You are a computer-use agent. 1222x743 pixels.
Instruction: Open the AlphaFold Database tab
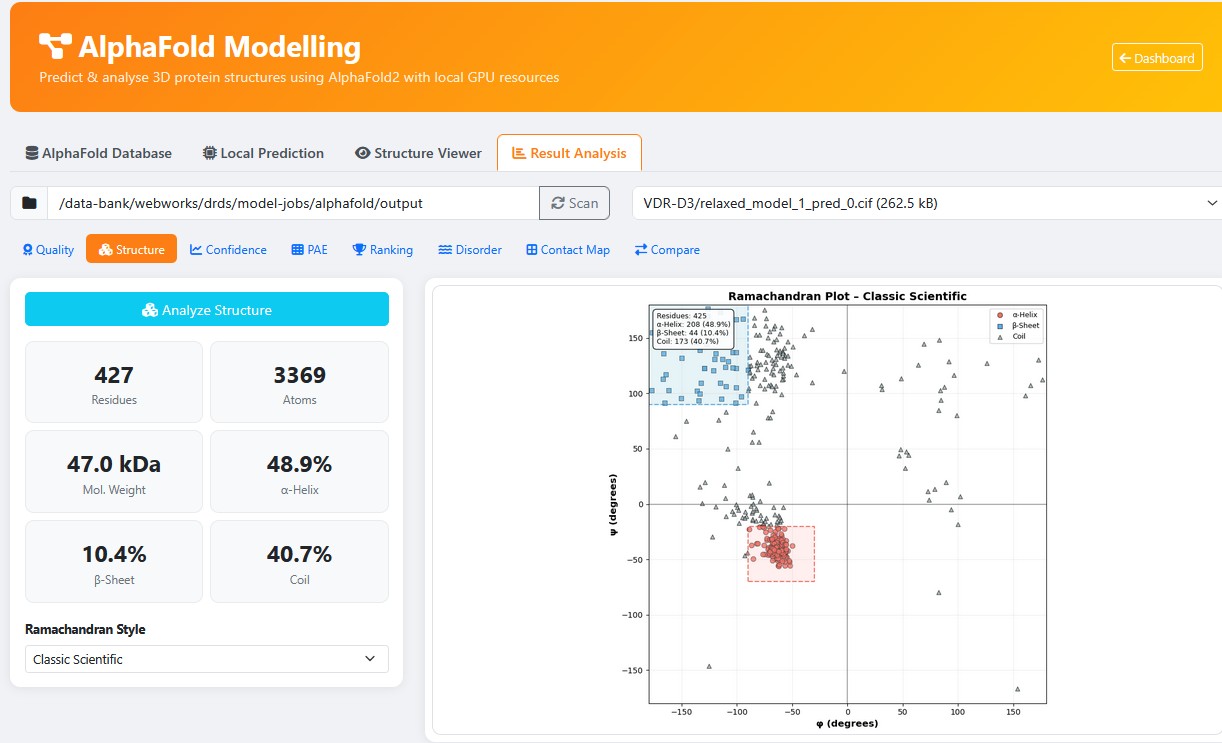(x=98, y=153)
